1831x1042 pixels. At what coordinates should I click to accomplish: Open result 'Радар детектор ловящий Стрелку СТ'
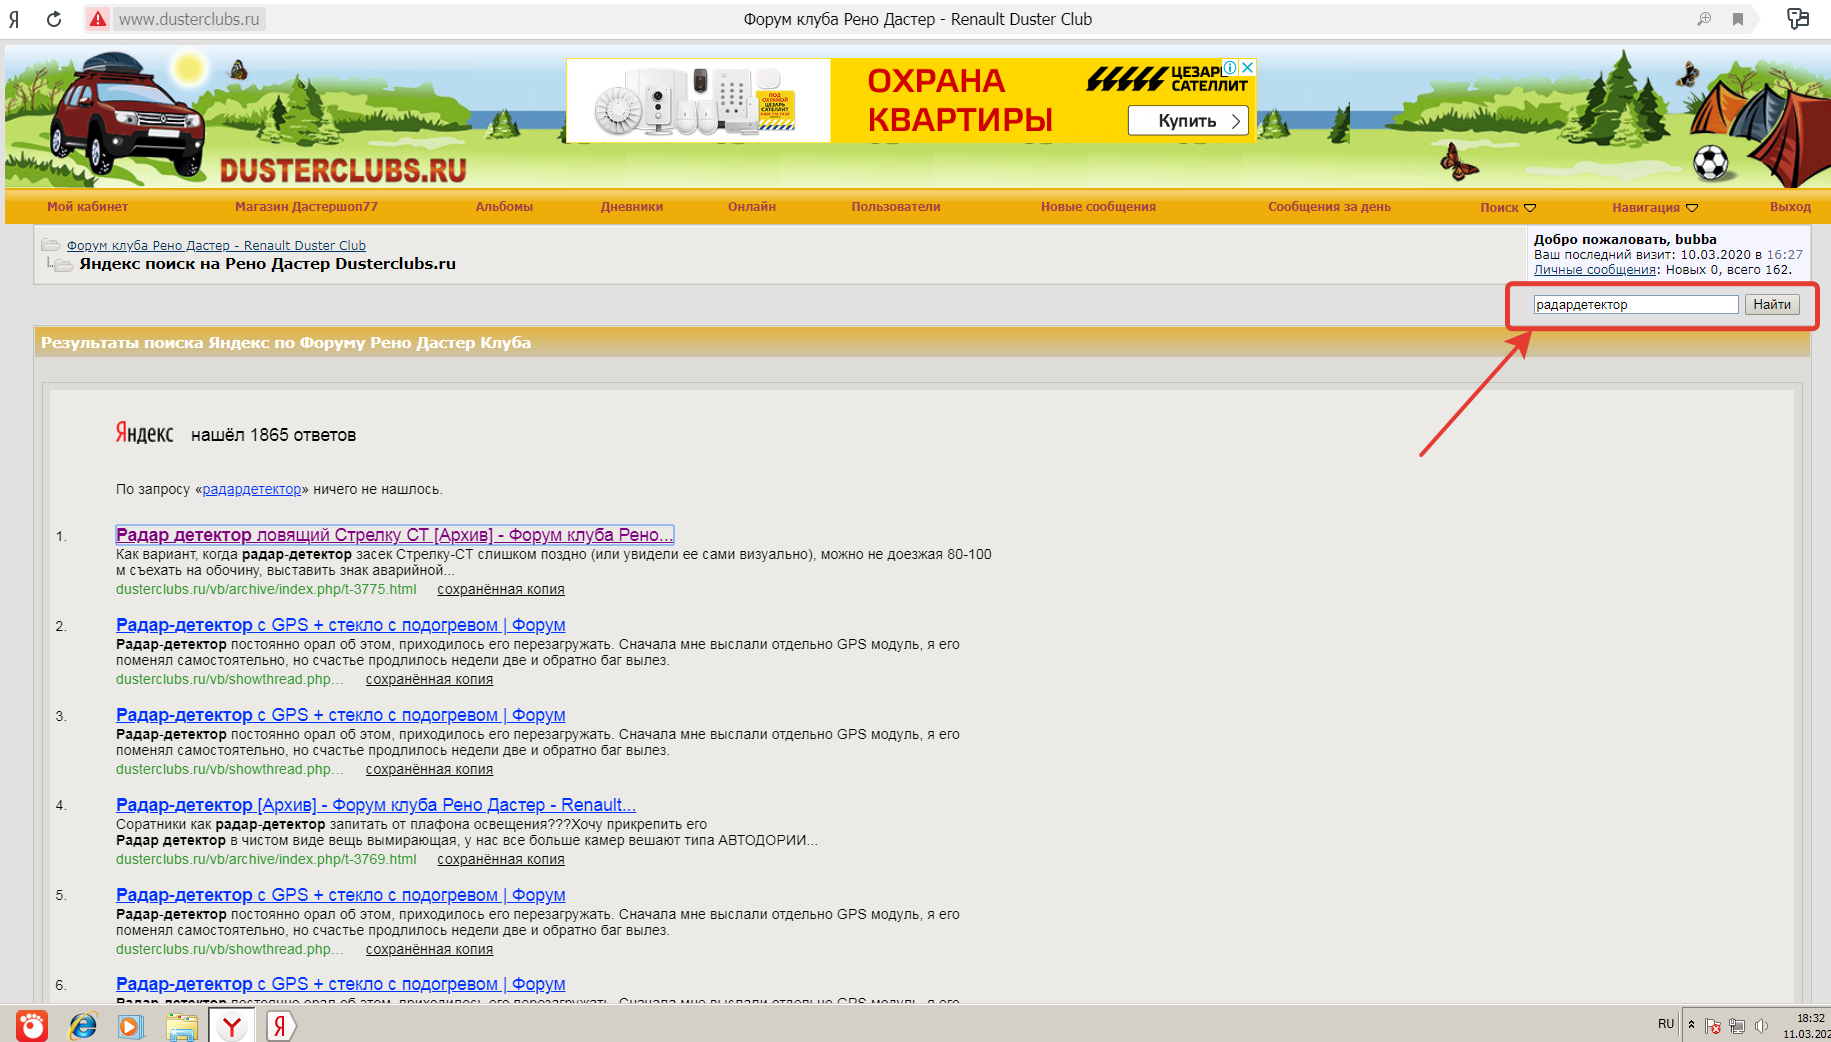pyautogui.click(x=395, y=535)
